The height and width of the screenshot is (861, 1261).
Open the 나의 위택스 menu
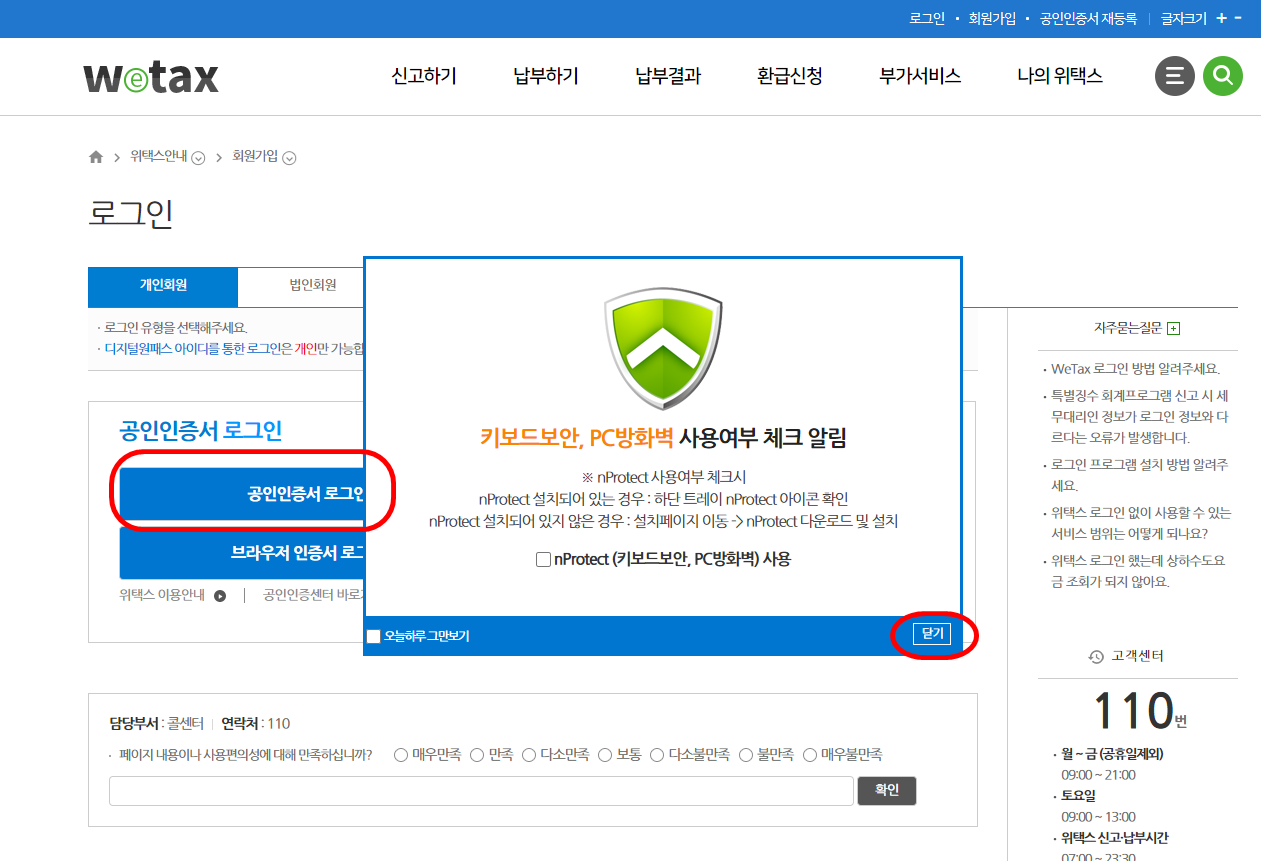(x=1060, y=76)
